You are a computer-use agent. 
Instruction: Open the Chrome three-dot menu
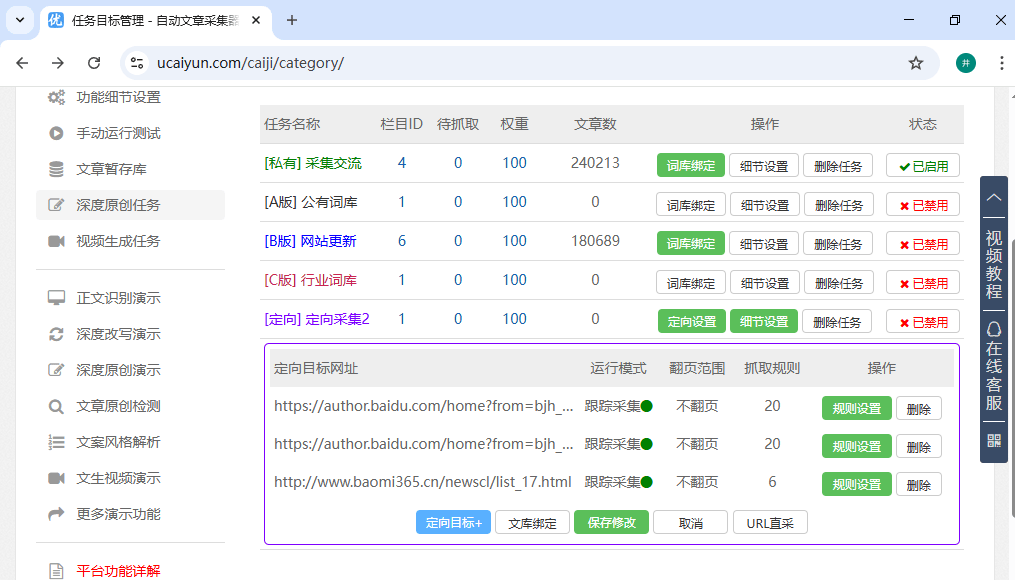click(x=1002, y=62)
